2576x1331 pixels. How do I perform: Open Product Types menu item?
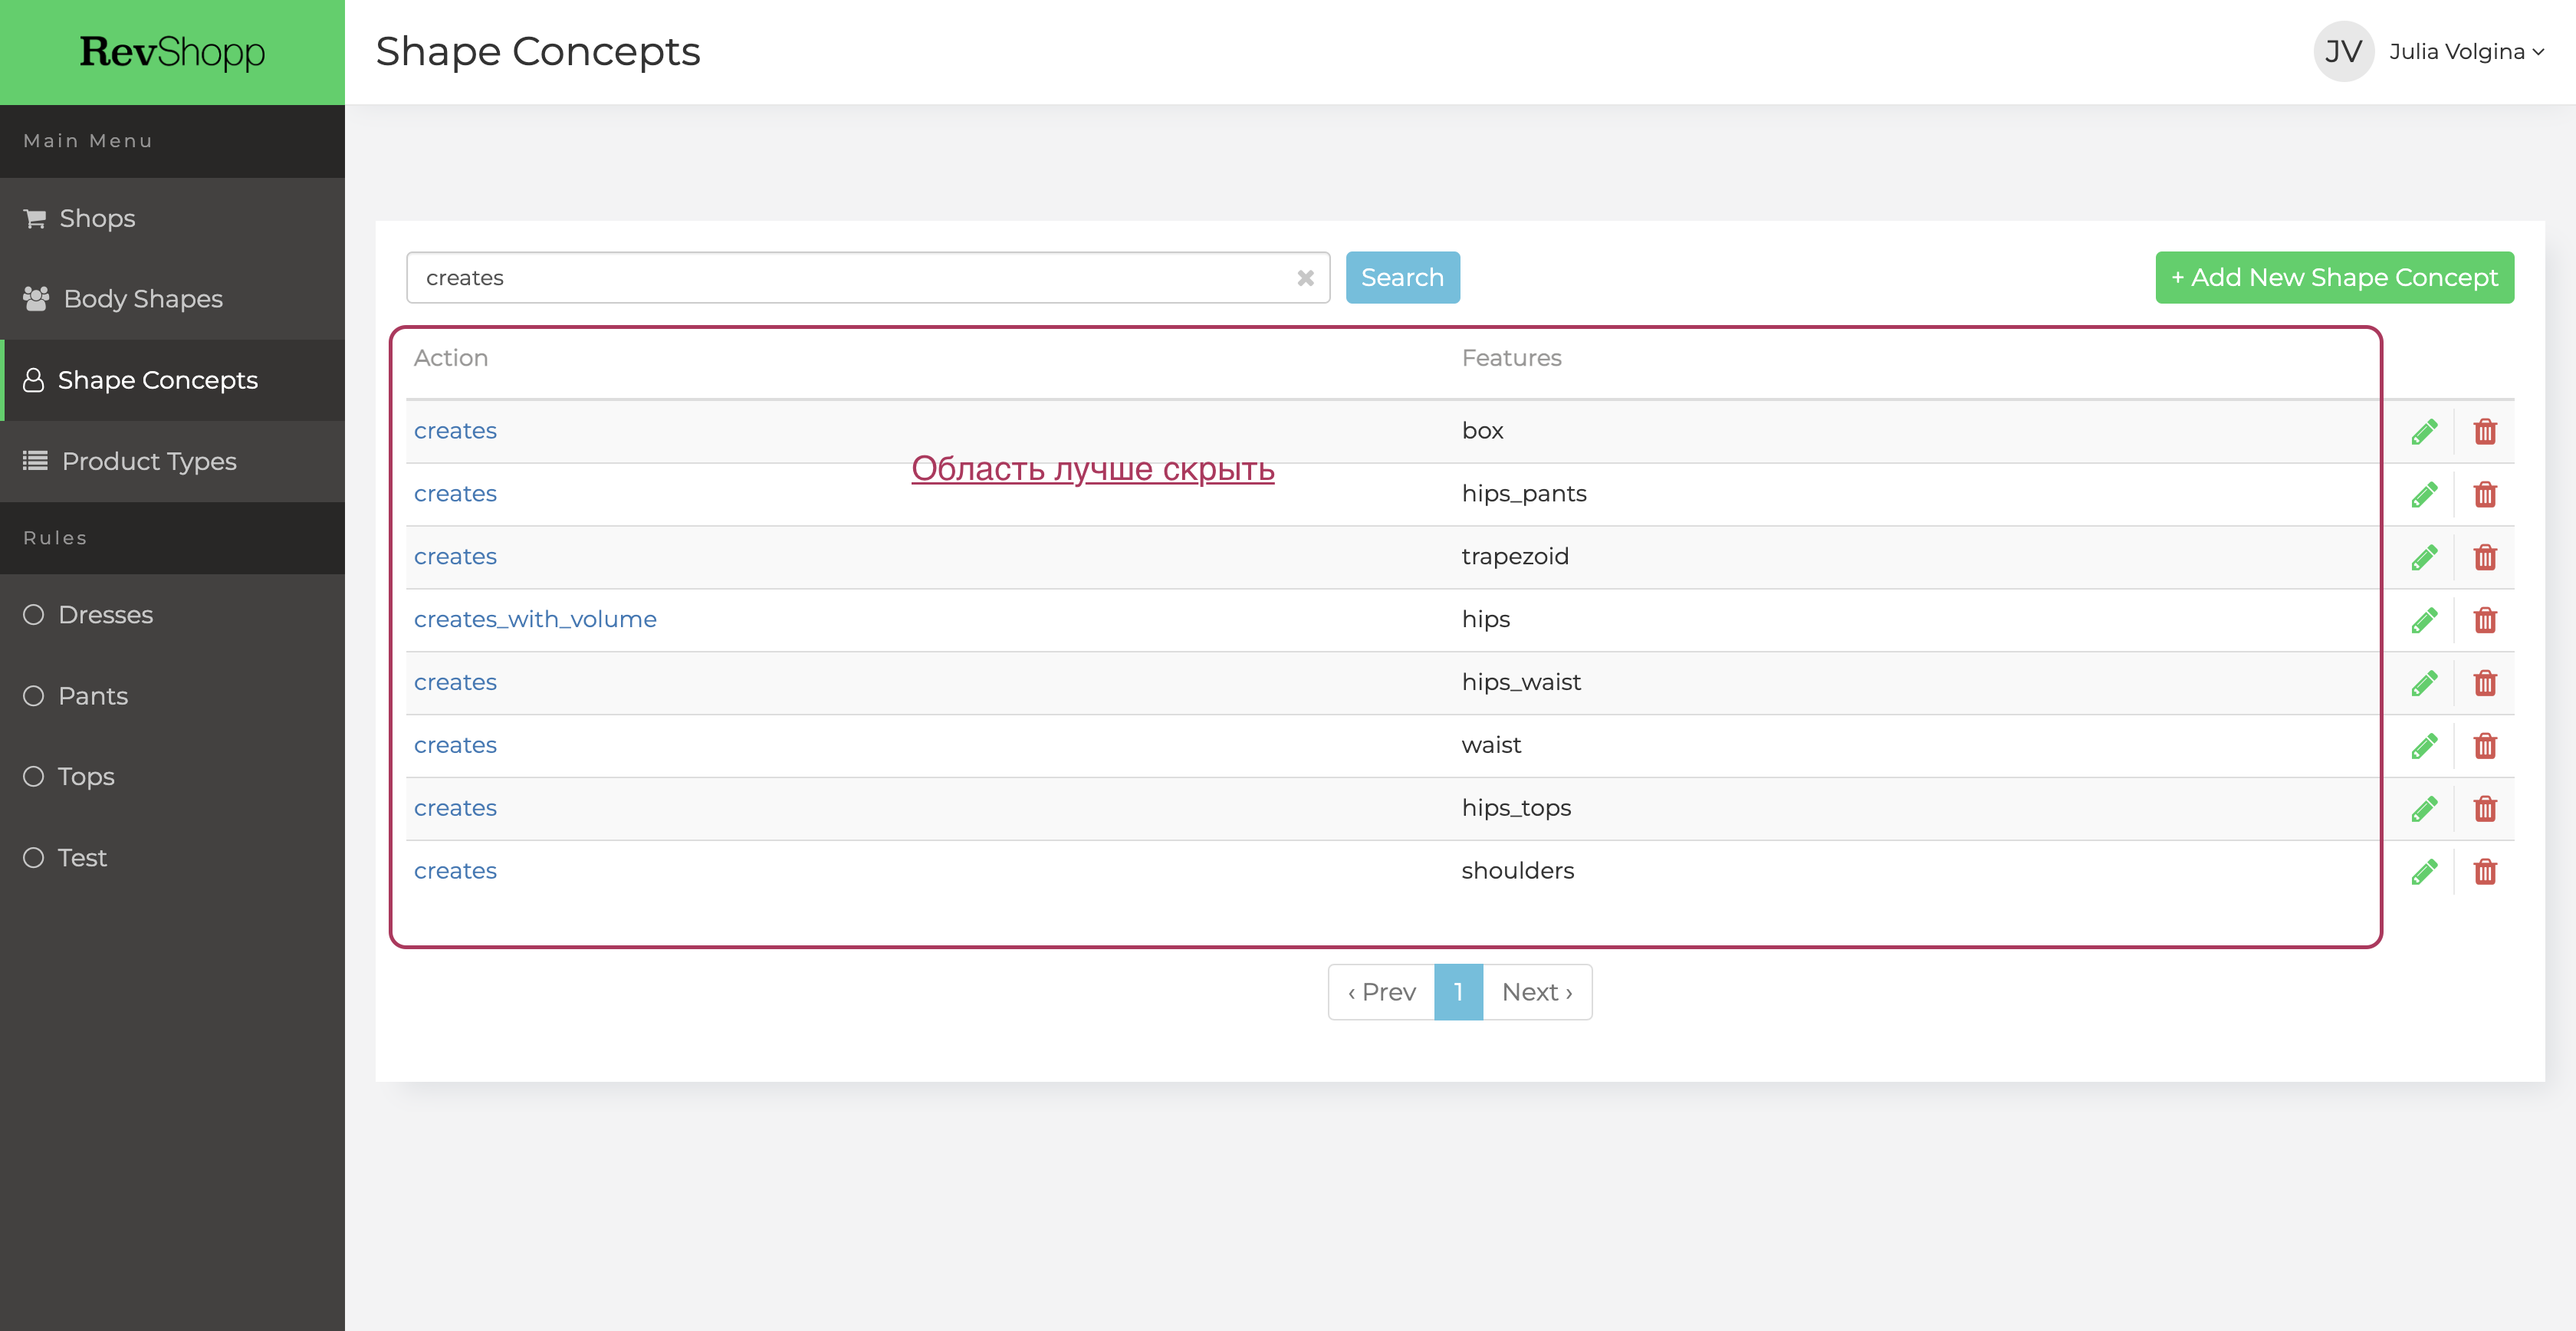172,461
